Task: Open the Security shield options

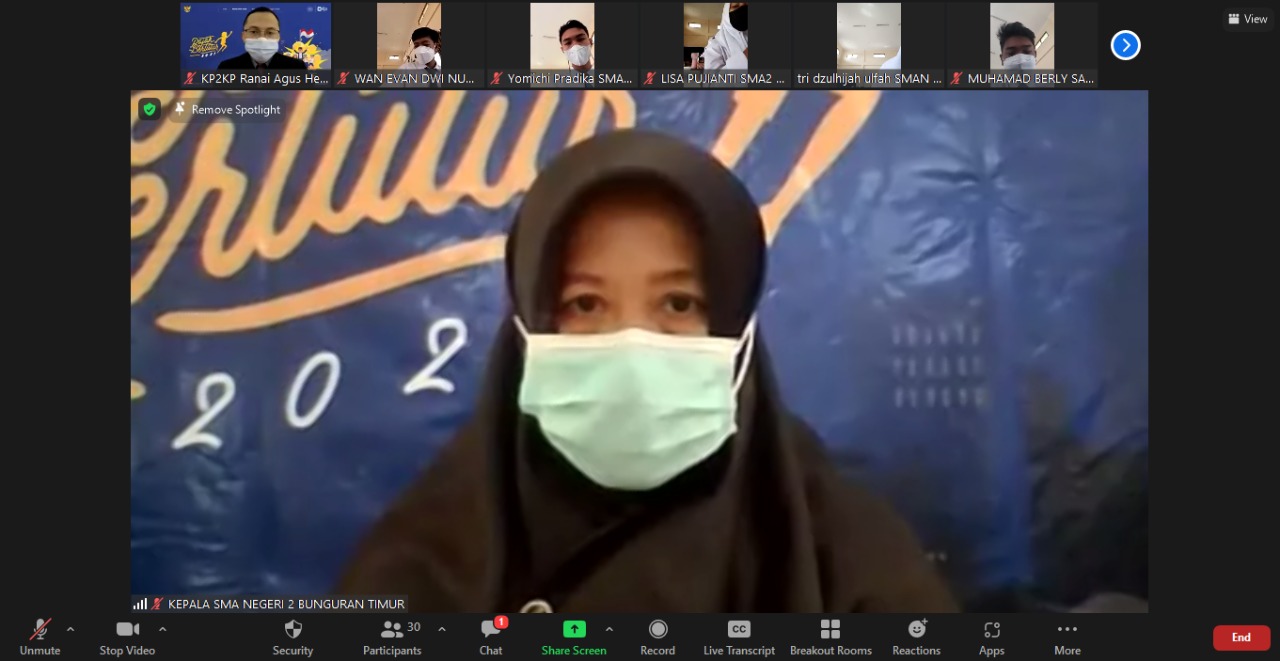Action: pyautogui.click(x=293, y=636)
